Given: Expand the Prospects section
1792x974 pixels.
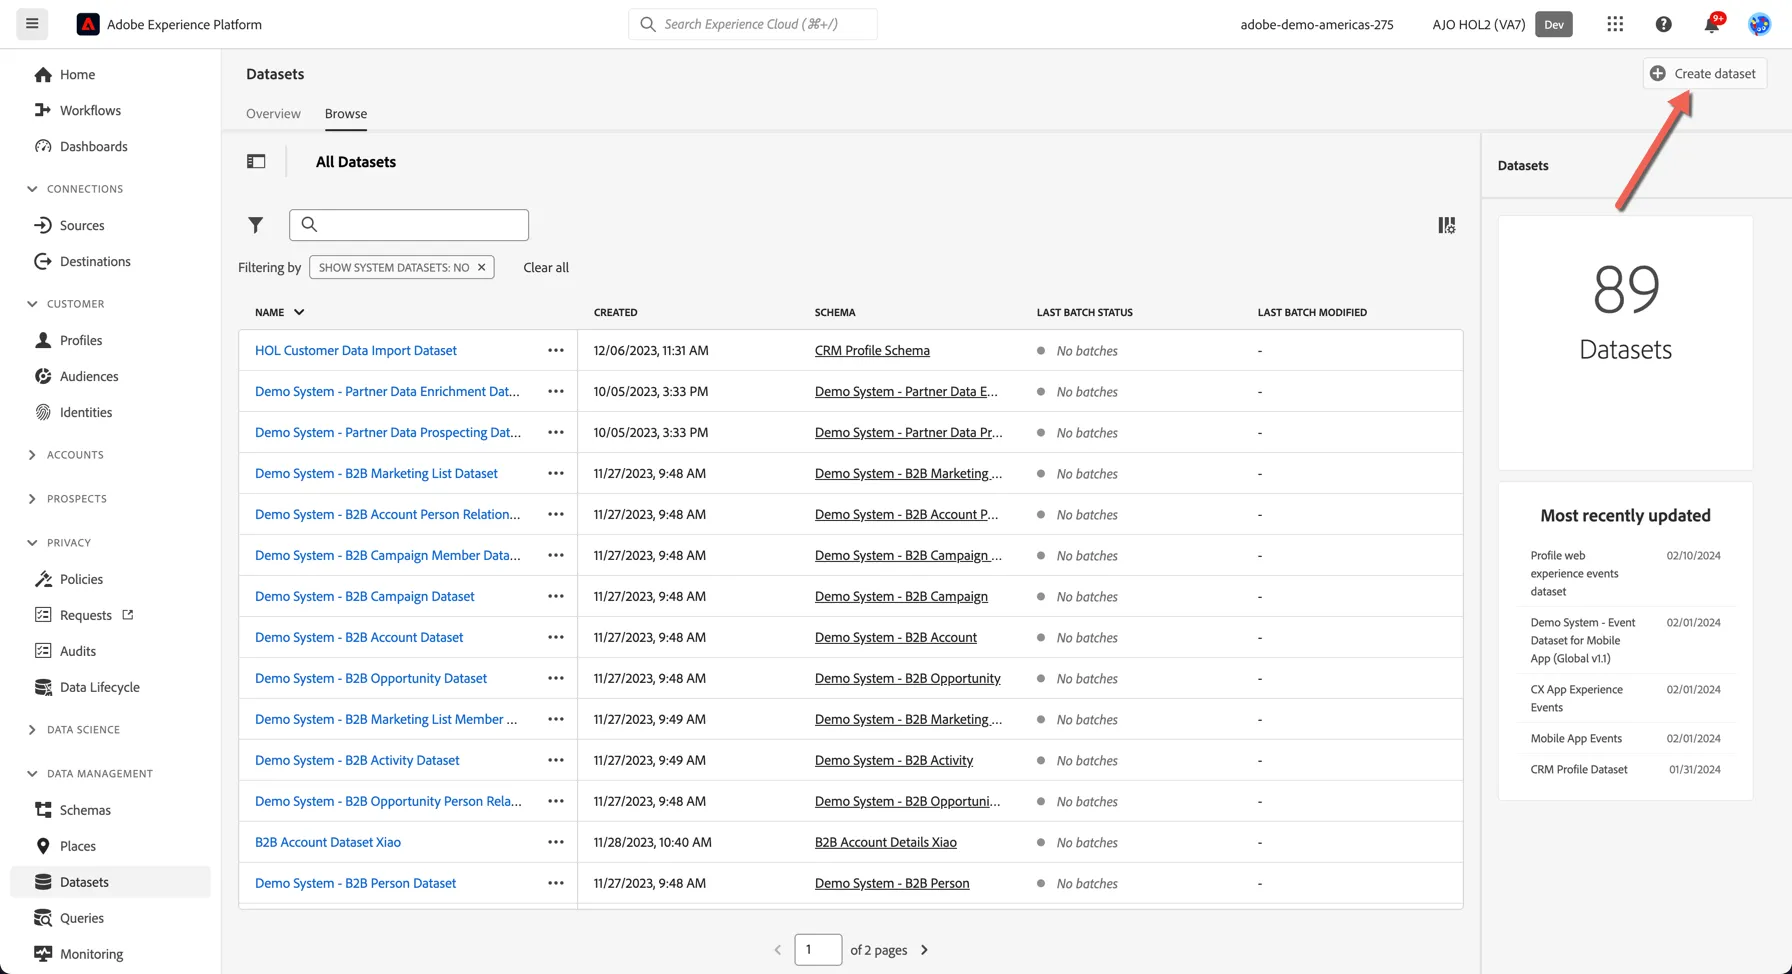Looking at the screenshot, I should tap(32, 499).
